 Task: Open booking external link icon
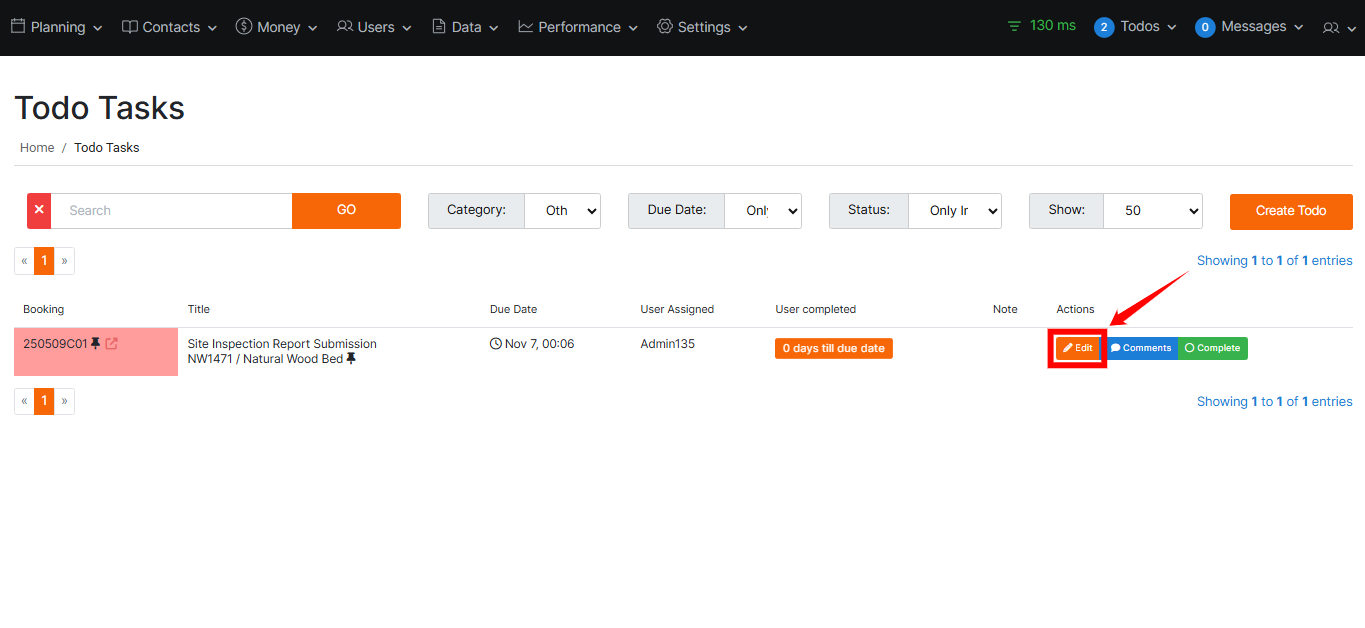click(x=112, y=344)
